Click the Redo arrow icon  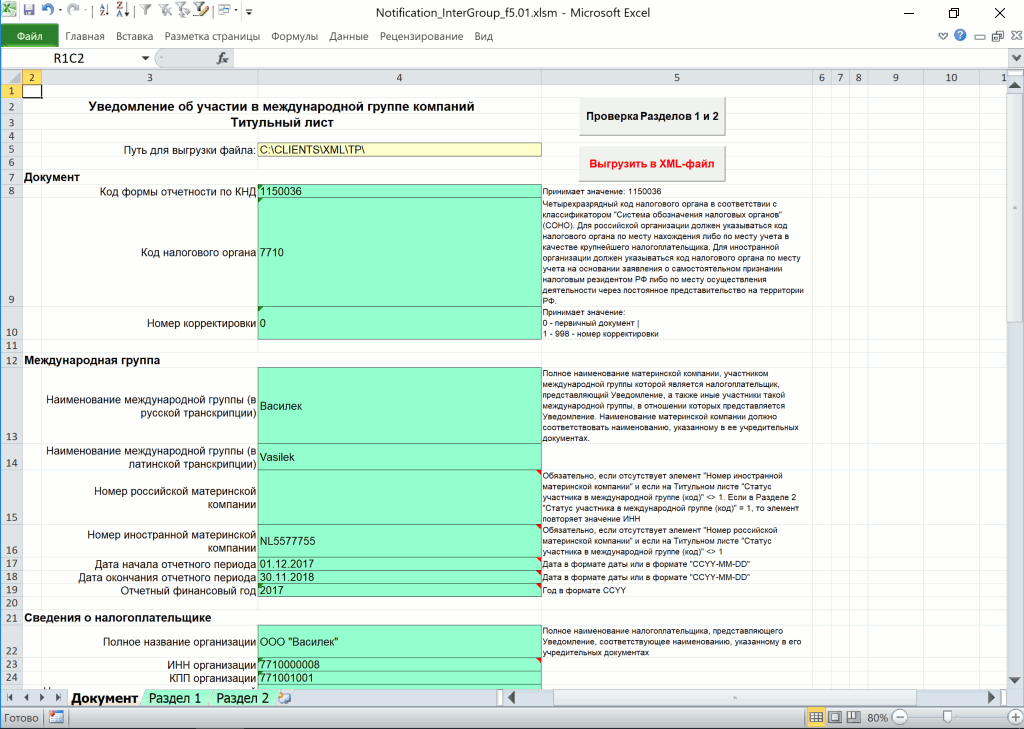(73, 11)
